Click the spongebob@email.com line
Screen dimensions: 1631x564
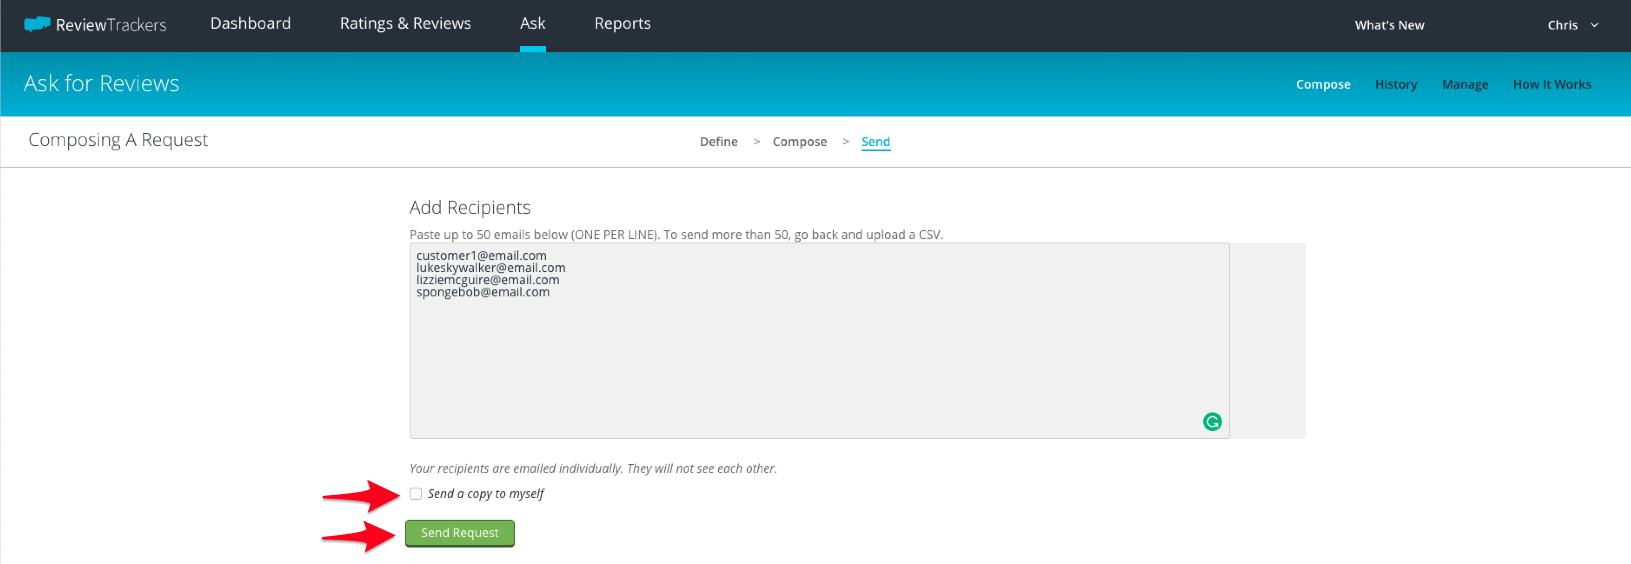click(x=483, y=292)
